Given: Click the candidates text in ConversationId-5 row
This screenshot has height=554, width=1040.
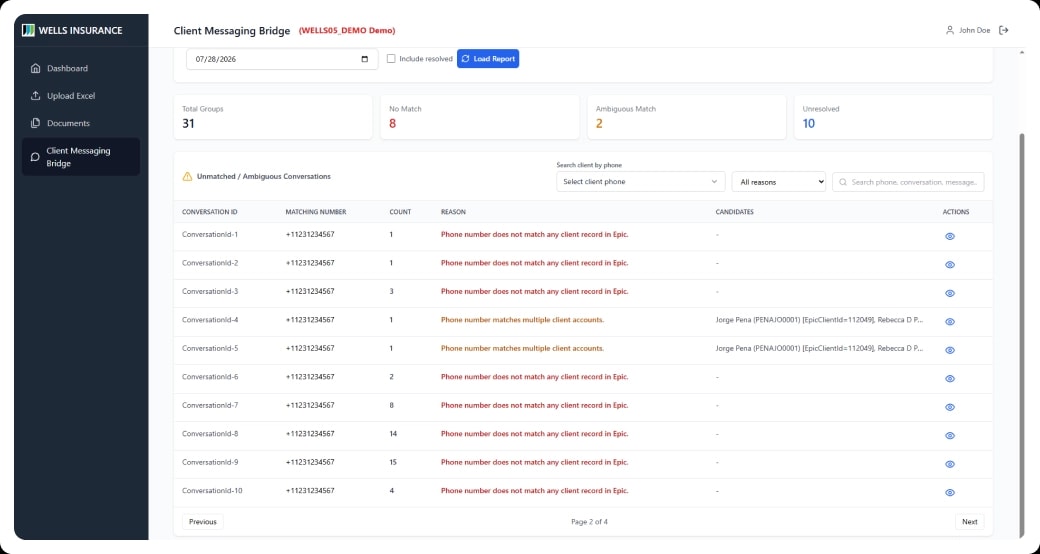Looking at the screenshot, I should [819, 348].
